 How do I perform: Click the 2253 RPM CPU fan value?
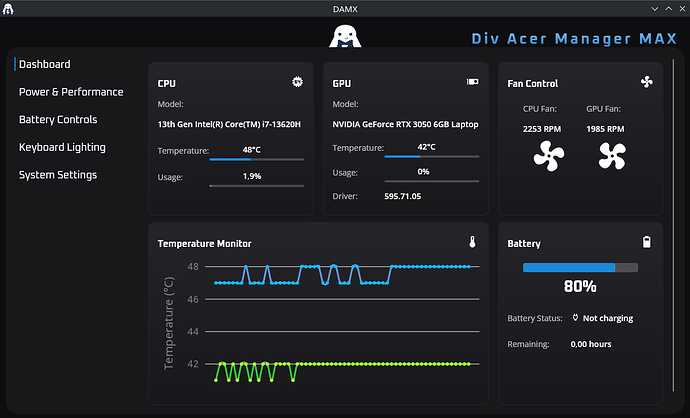[x=542, y=129]
